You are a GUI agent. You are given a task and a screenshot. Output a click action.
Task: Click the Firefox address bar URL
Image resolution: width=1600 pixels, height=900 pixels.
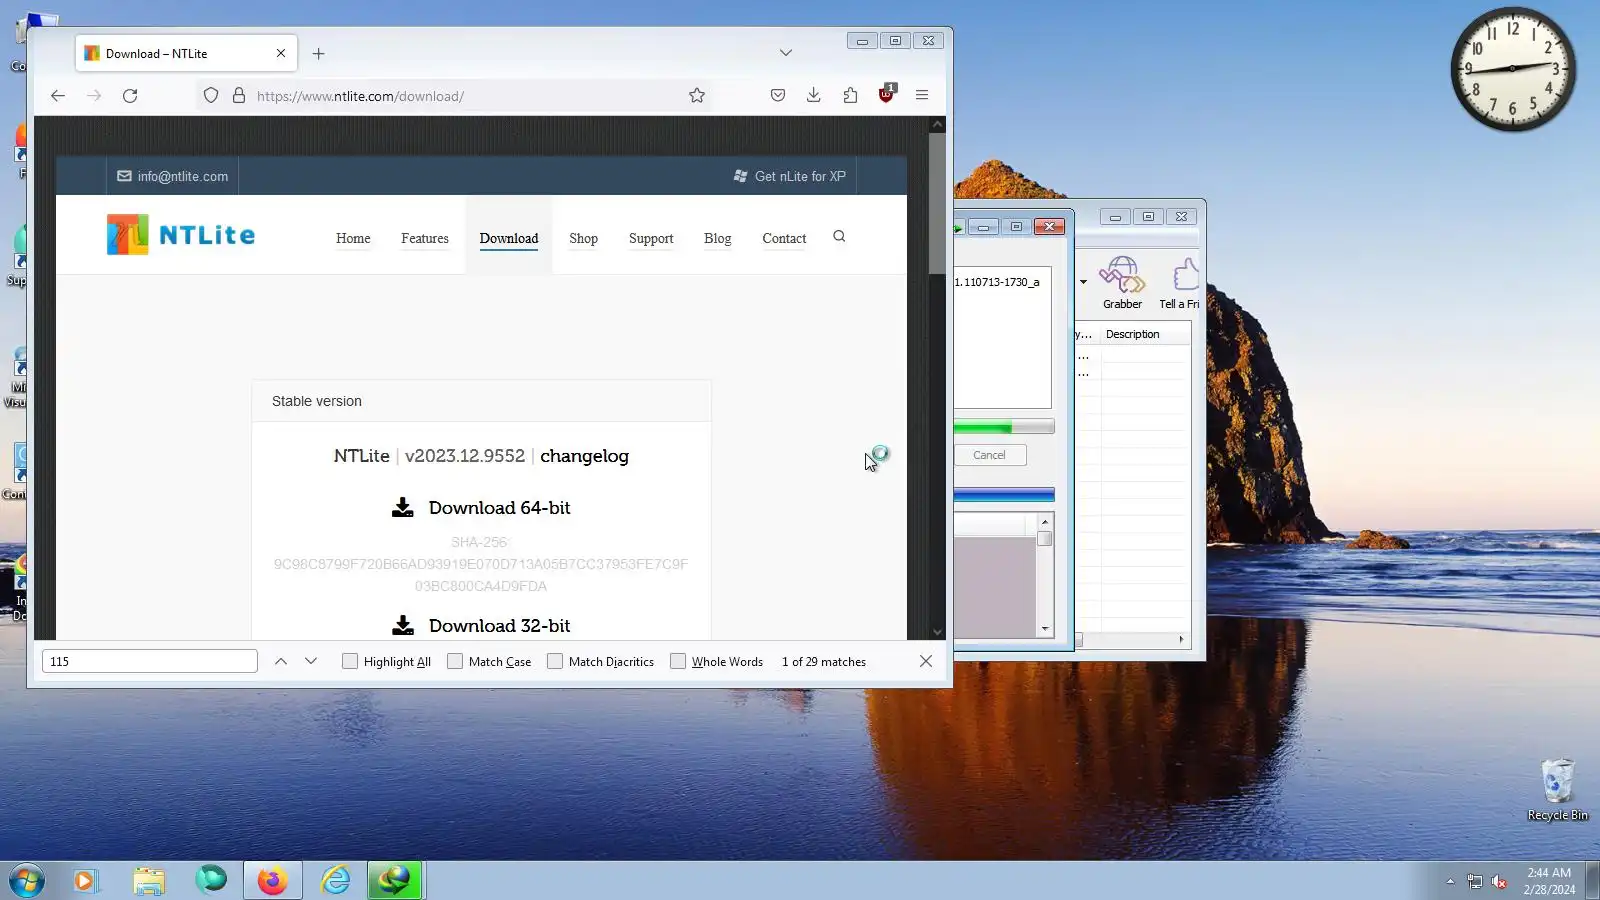coord(360,96)
